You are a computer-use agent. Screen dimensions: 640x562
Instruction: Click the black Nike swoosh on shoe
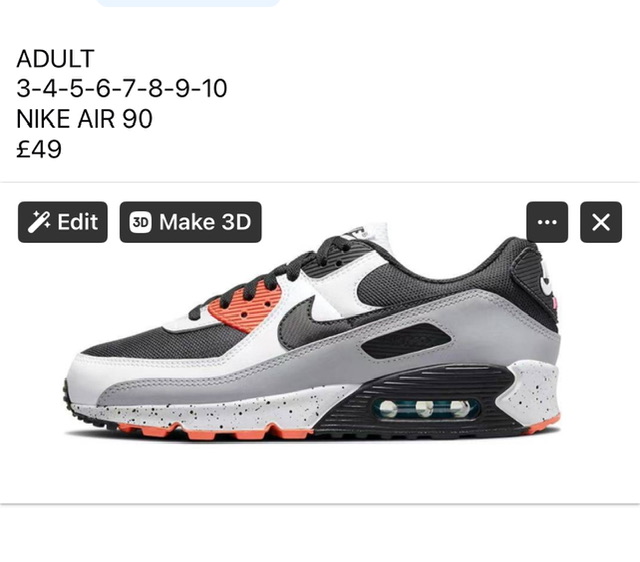click(x=309, y=320)
